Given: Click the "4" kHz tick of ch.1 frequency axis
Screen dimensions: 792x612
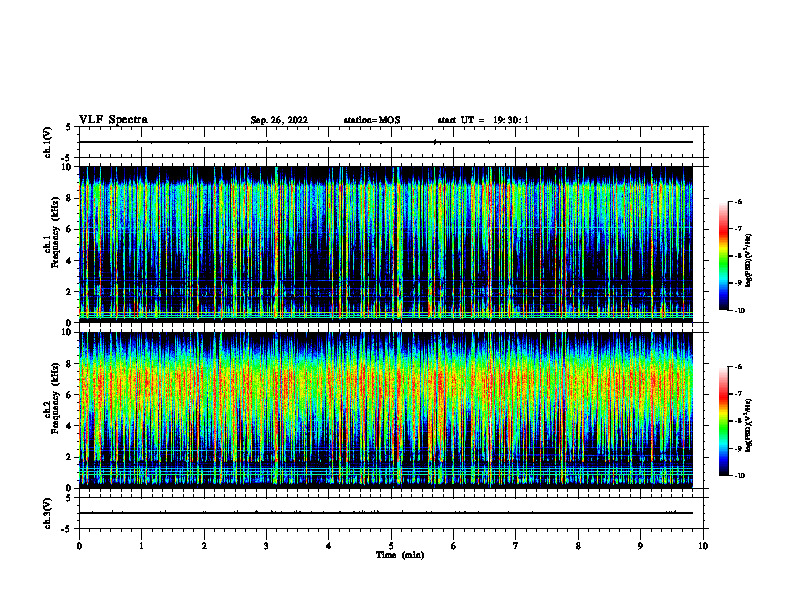Looking at the screenshot, I should [x=69, y=261].
